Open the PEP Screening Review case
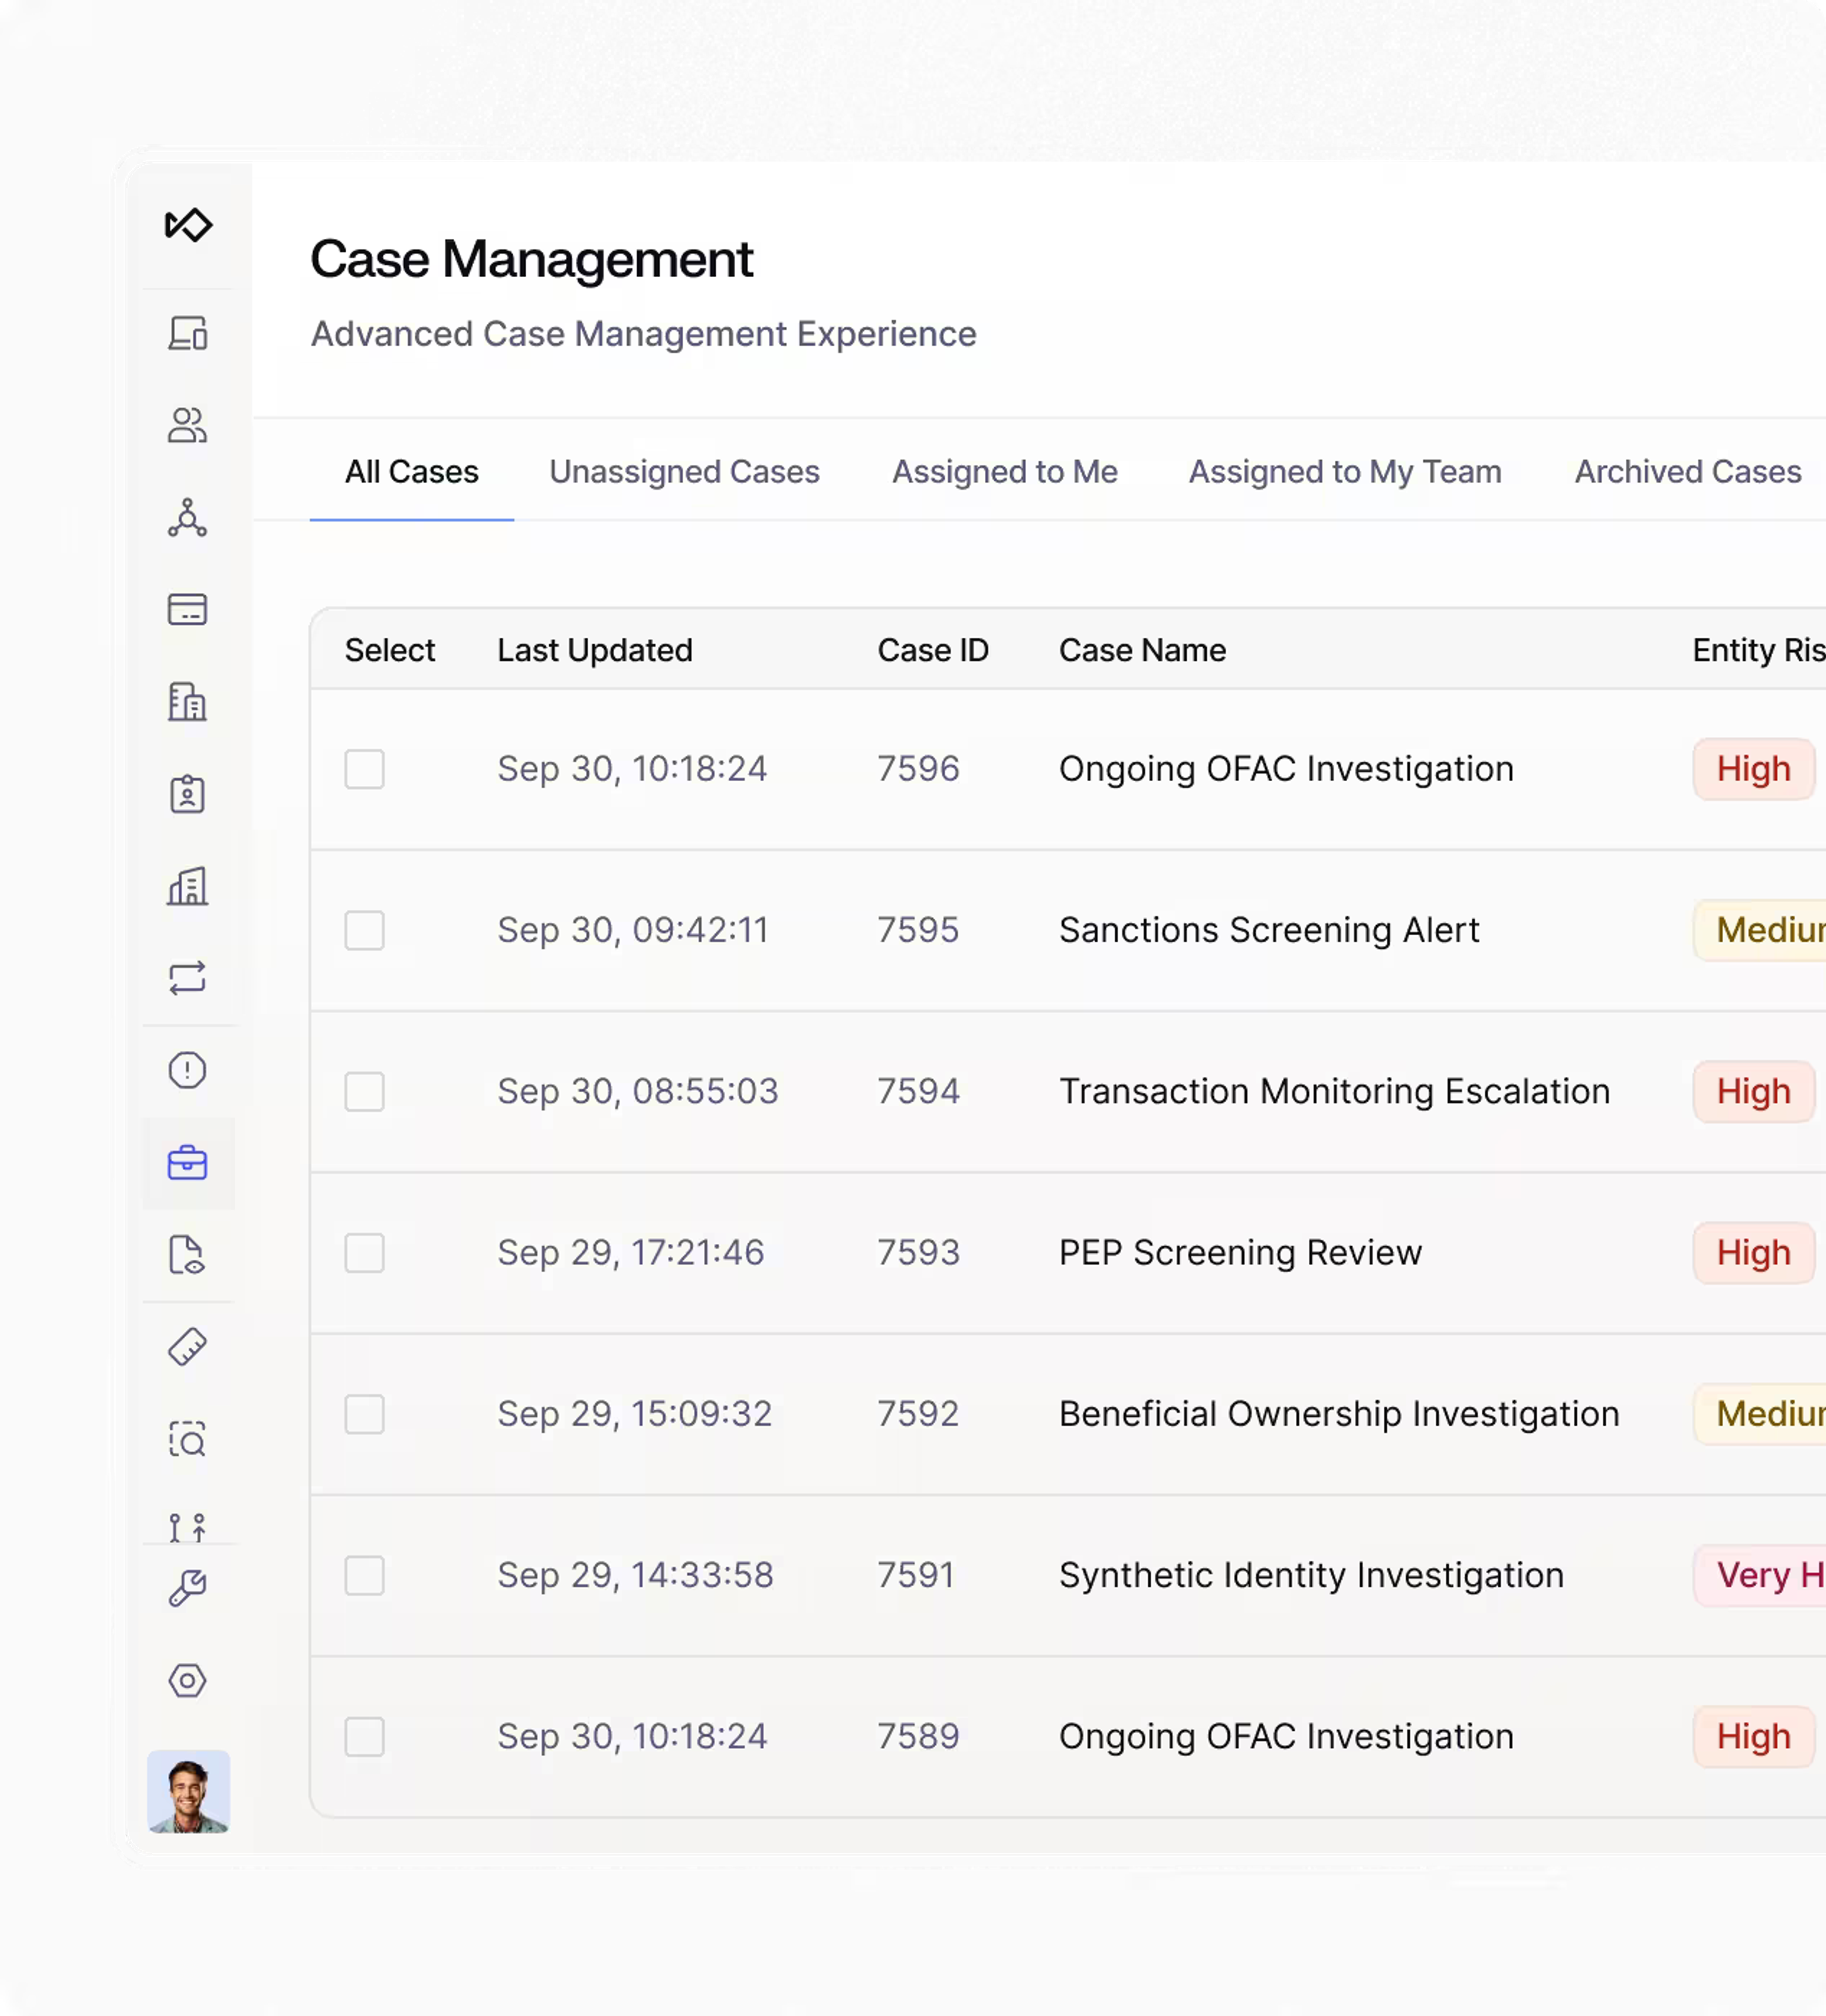 coord(1240,1252)
